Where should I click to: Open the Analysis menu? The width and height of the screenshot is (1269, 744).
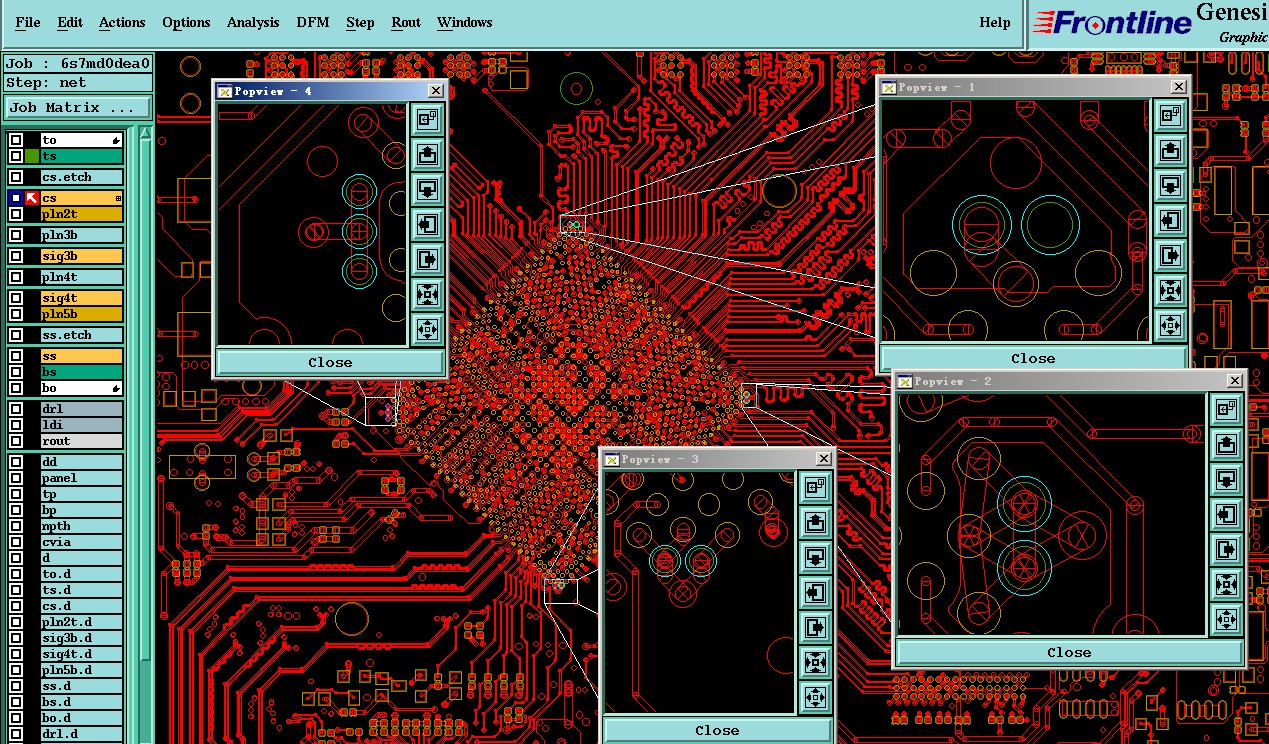pos(253,22)
